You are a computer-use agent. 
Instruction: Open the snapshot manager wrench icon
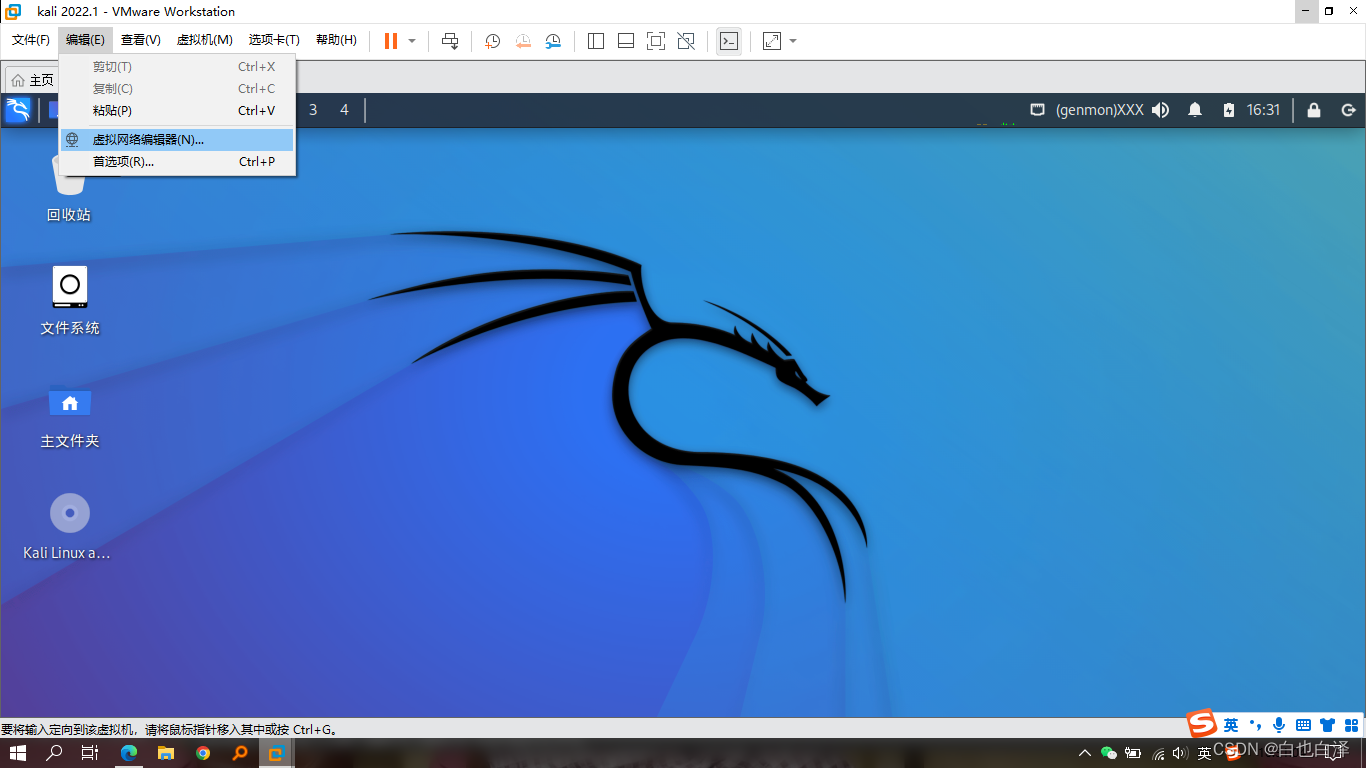click(x=553, y=41)
